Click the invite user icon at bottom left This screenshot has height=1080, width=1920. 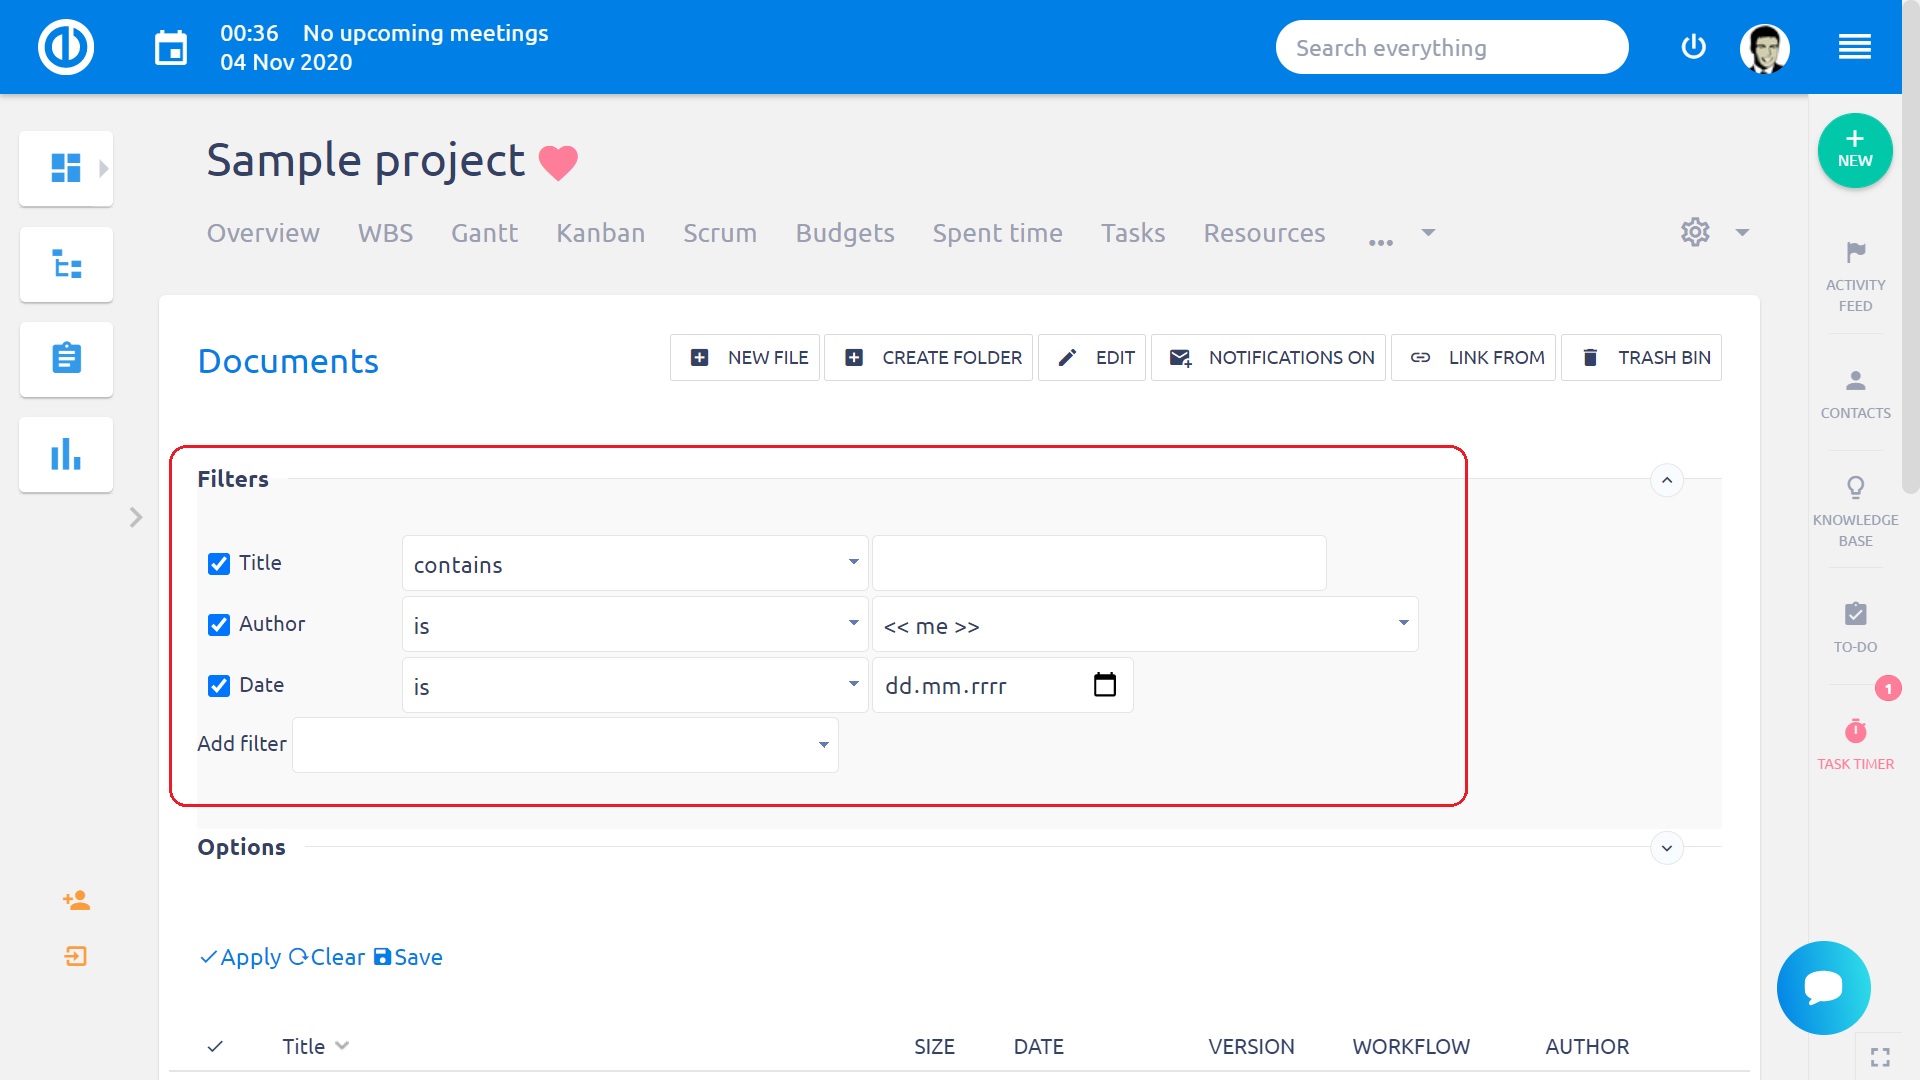click(77, 900)
